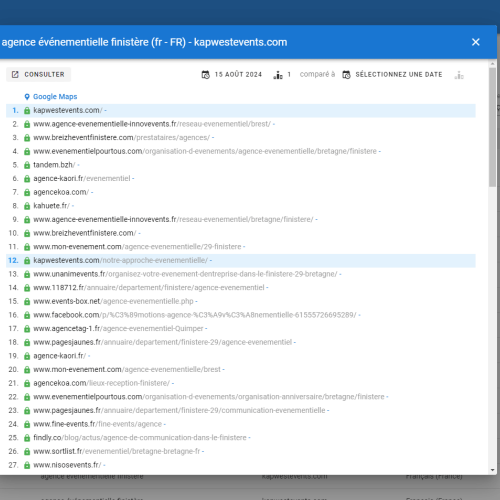
Task: Open result 15 www.events-box.net link
Action: point(113,302)
